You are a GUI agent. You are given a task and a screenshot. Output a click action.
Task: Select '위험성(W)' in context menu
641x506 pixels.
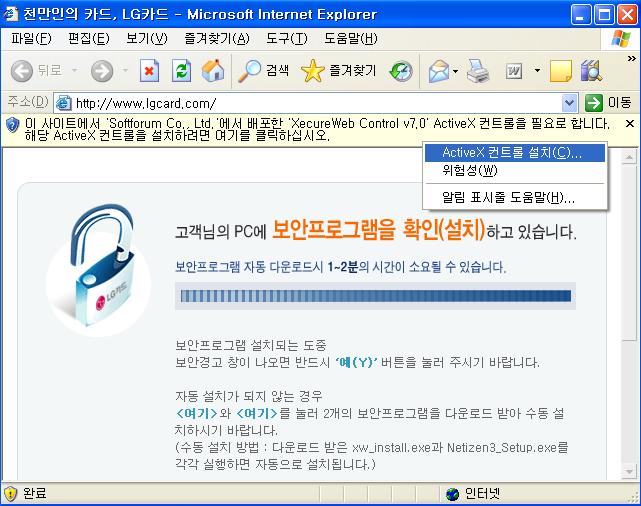(470, 171)
